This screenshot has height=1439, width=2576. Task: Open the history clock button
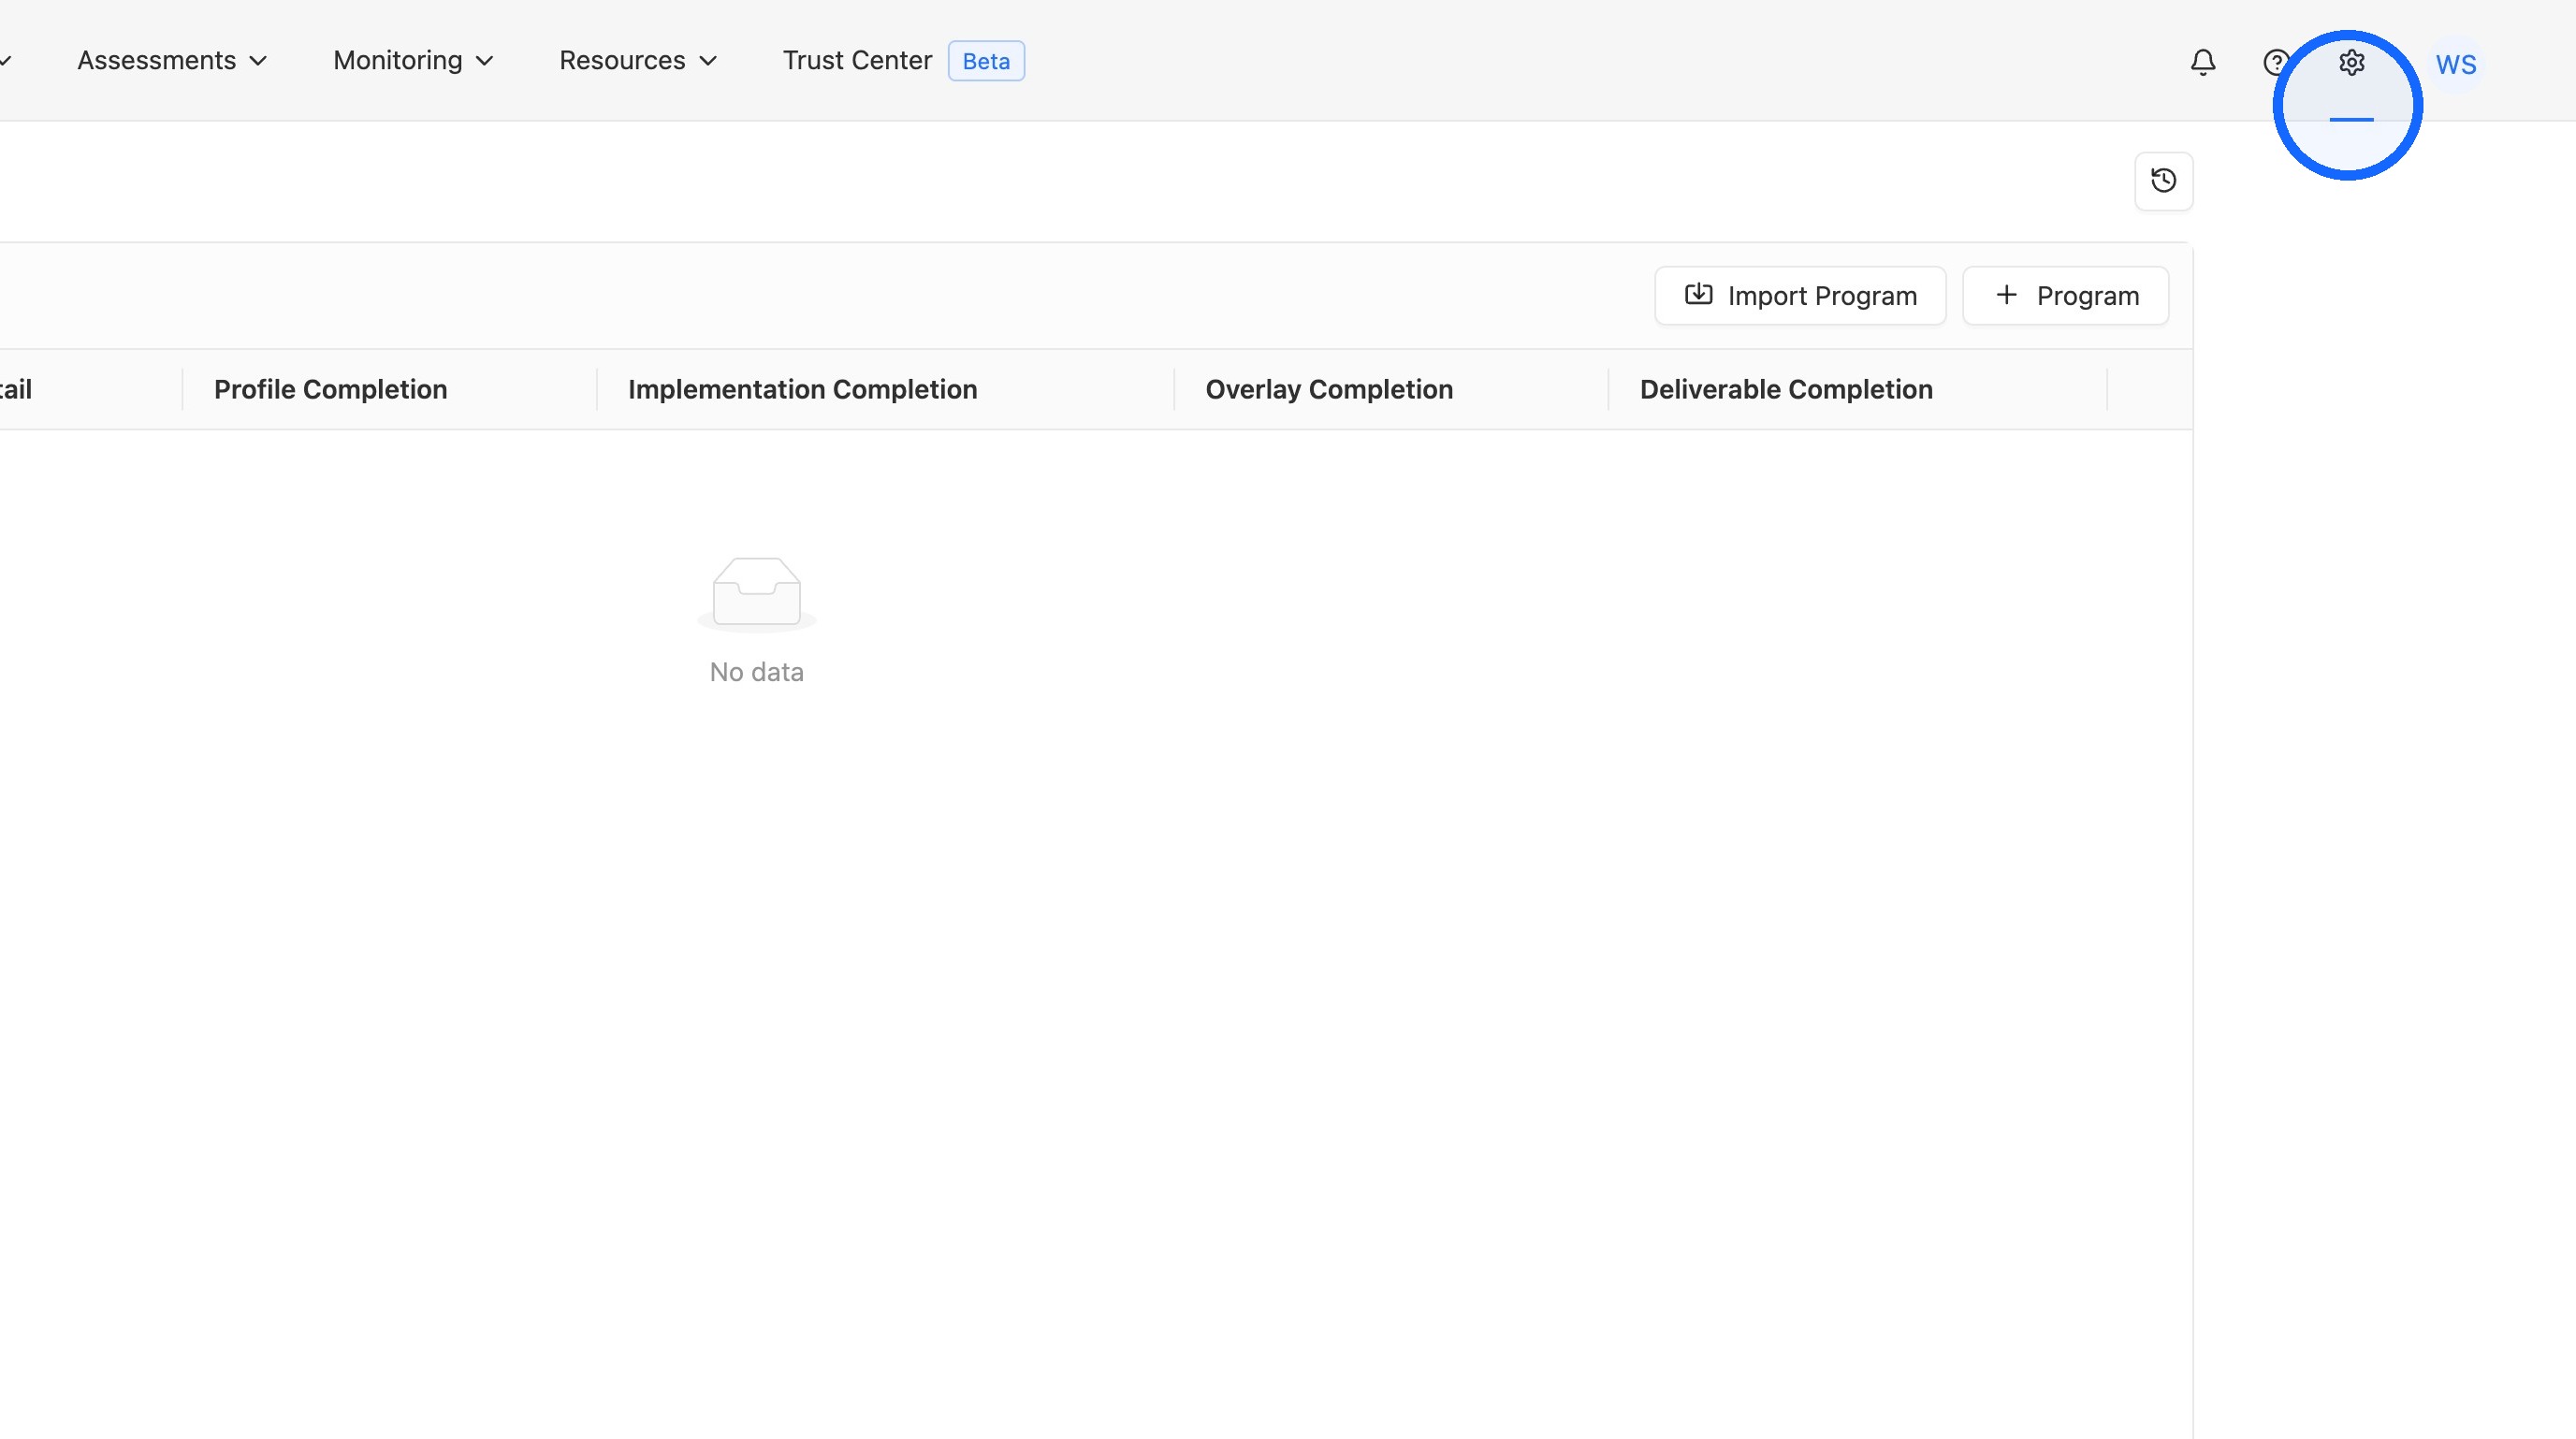coord(2163,181)
